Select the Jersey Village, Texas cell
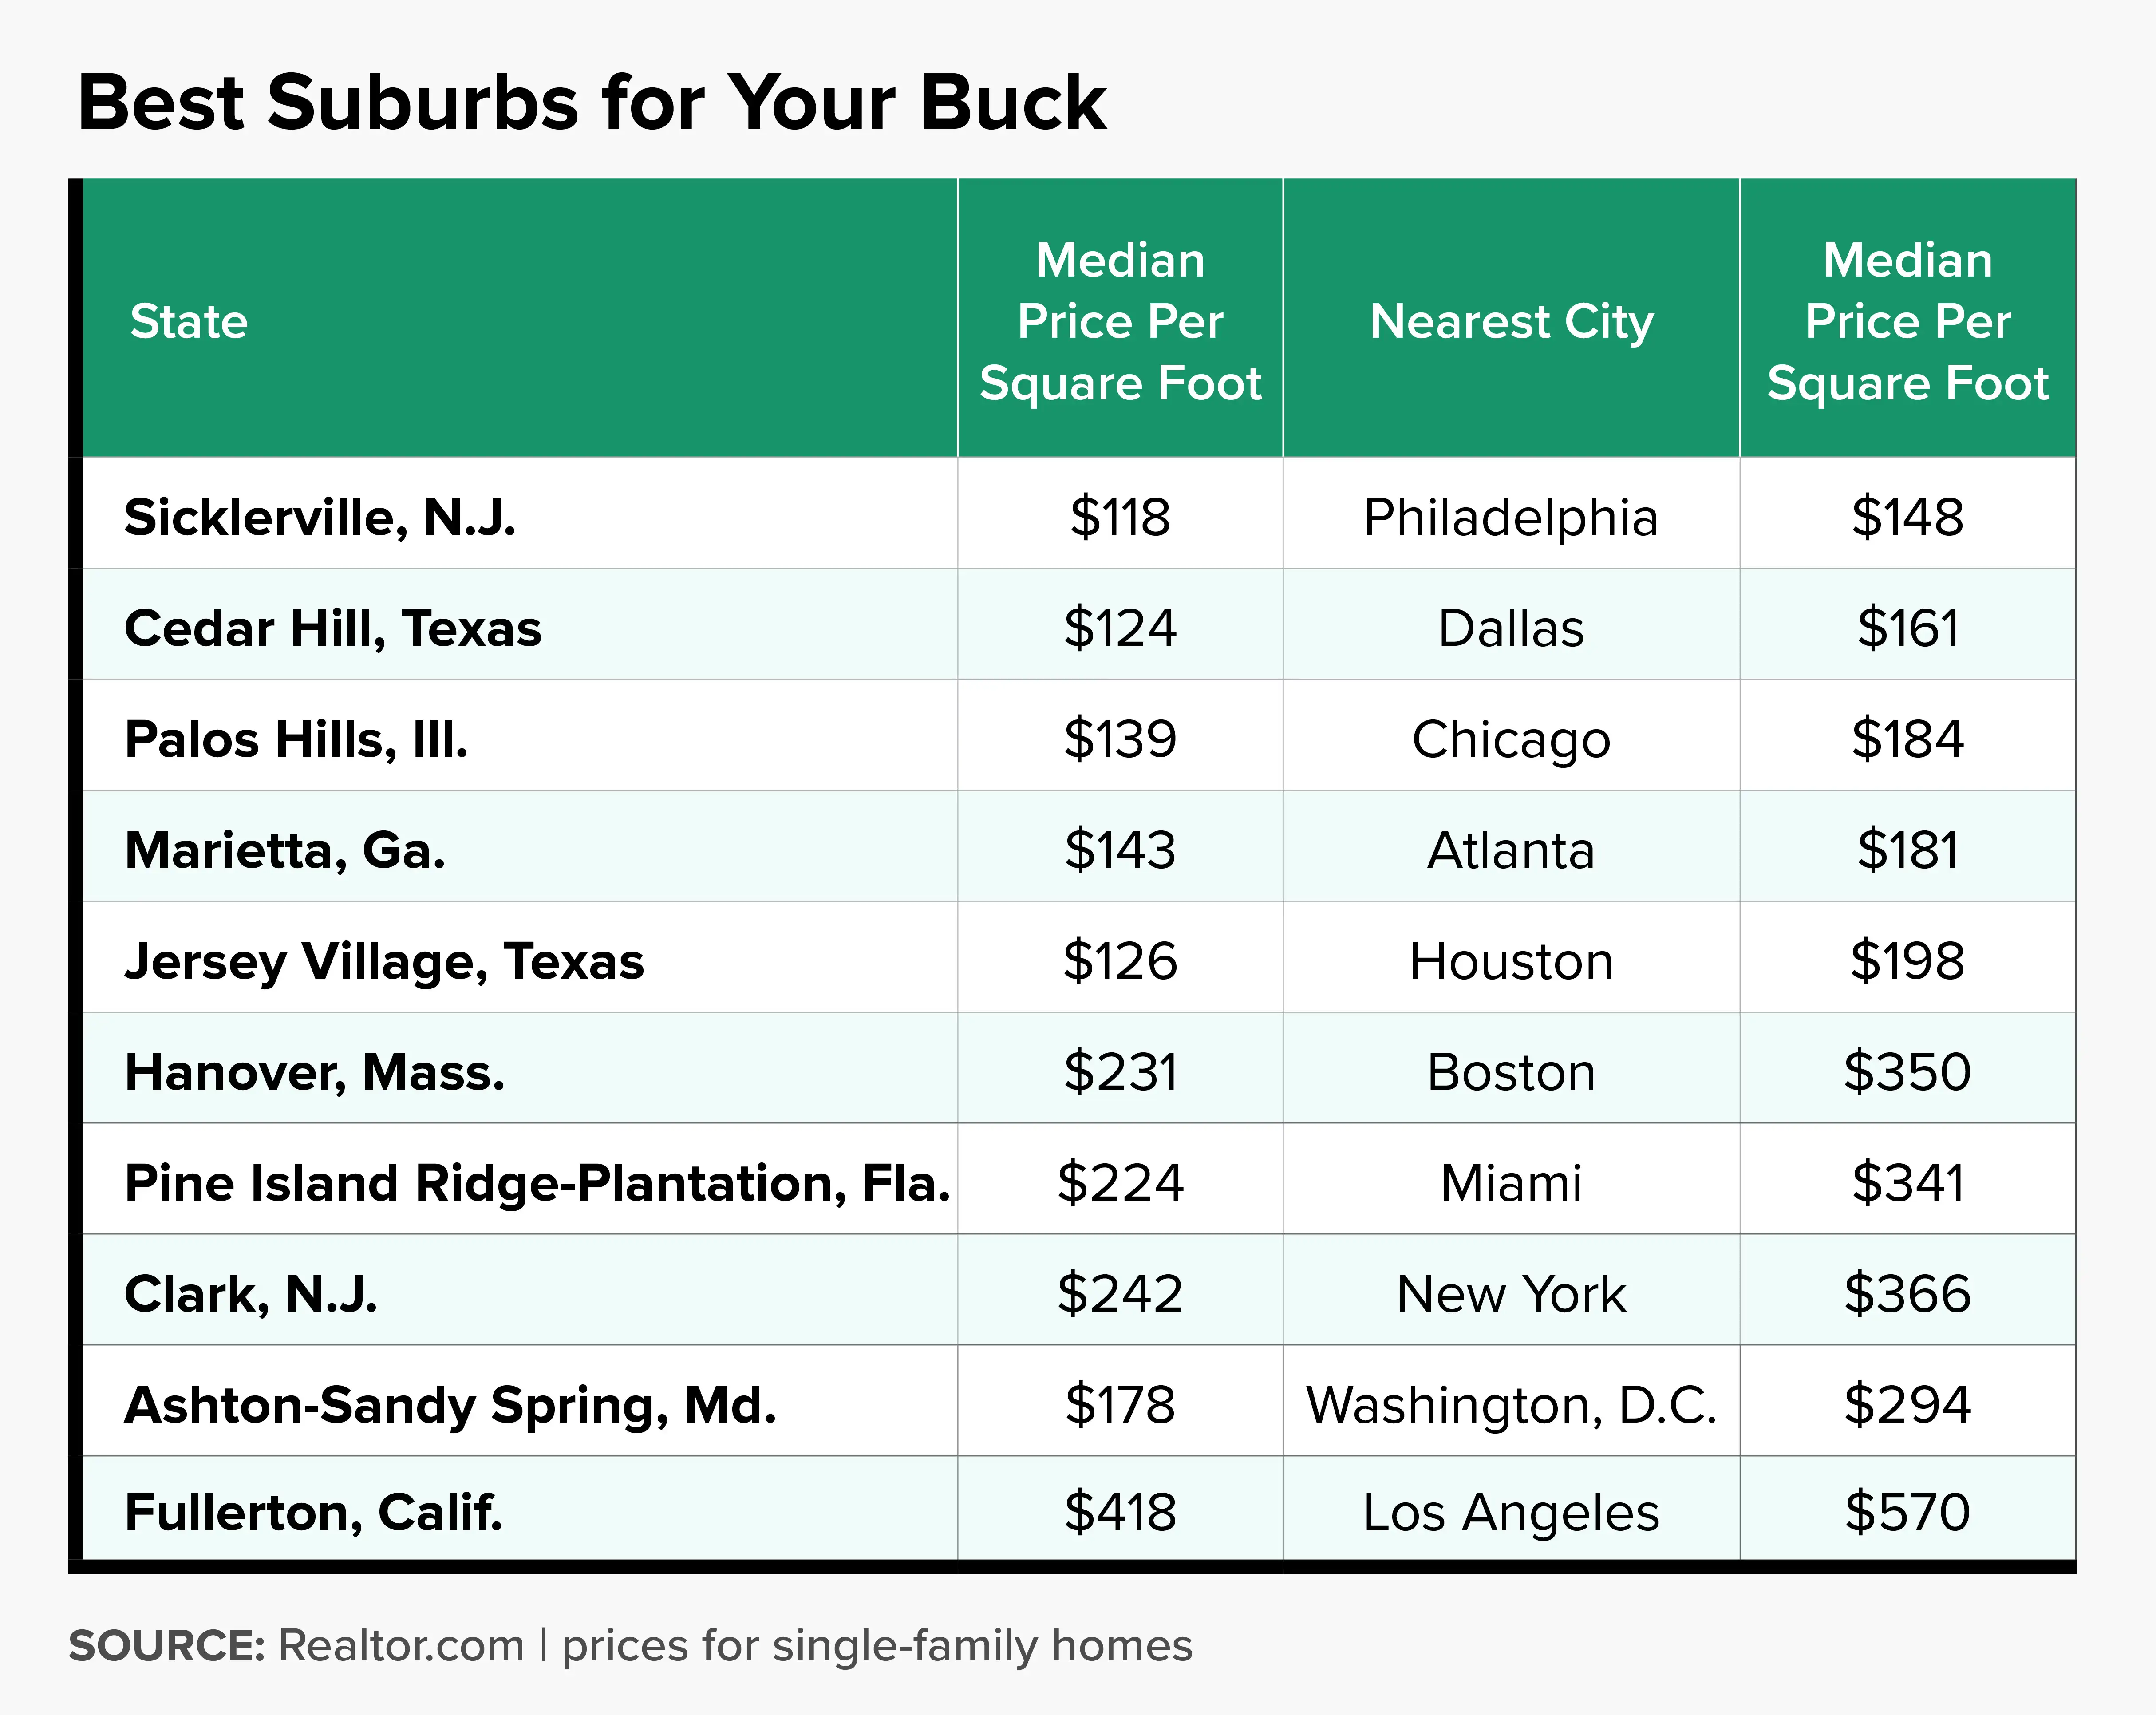2156x1715 pixels. [384, 962]
